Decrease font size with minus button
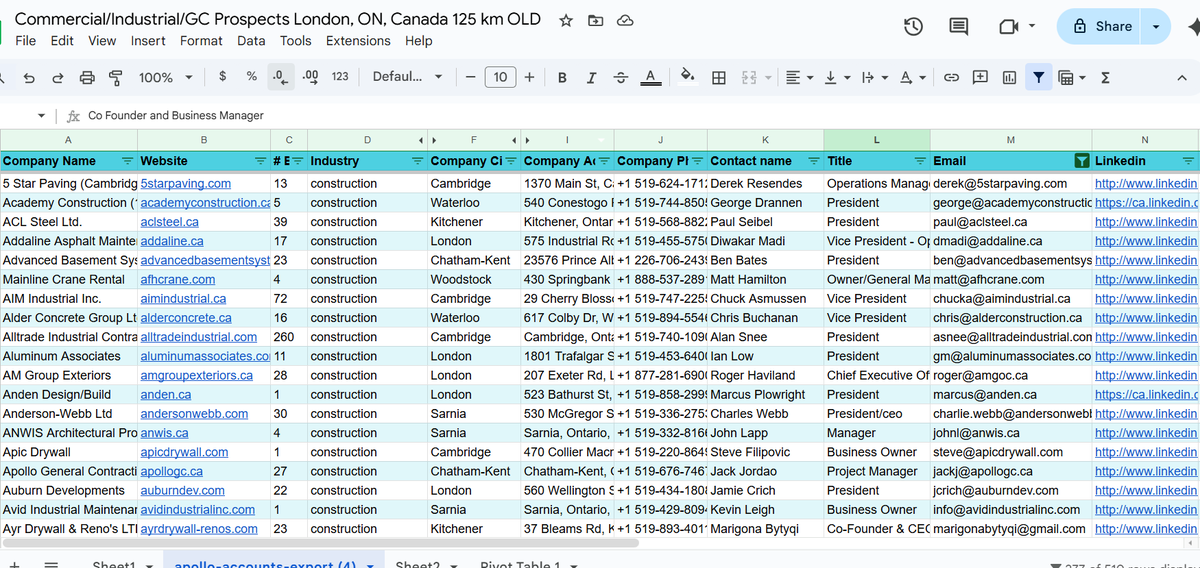Viewport: 1200px width, 568px height. tap(470, 77)
